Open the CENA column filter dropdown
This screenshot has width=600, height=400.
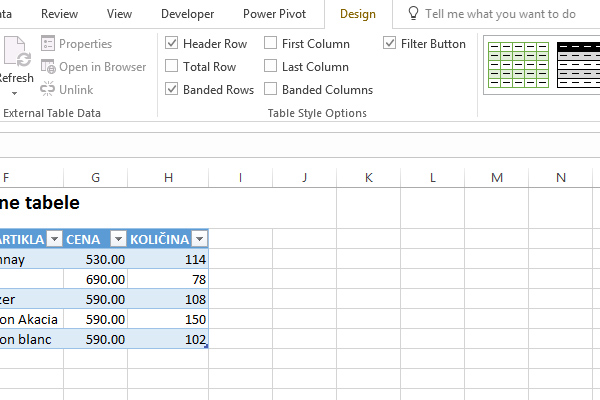[118, 239]
